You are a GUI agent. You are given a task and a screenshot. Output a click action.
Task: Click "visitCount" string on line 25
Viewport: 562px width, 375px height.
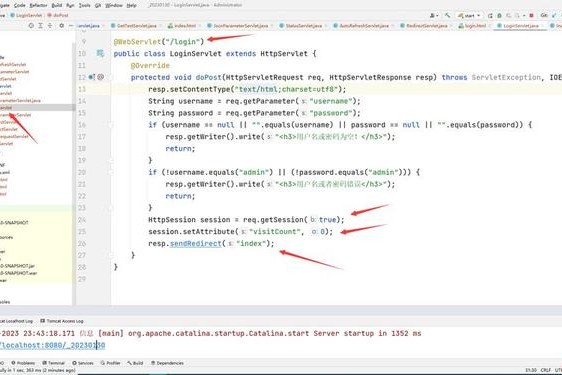pyautogui.click(x=274, y=232)
